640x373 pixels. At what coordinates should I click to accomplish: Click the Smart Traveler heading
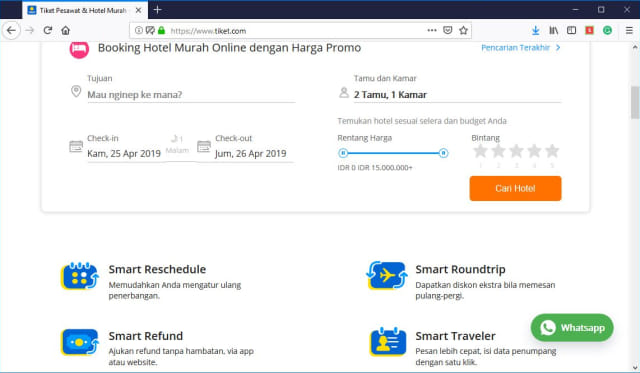click(x=456, y=336)
